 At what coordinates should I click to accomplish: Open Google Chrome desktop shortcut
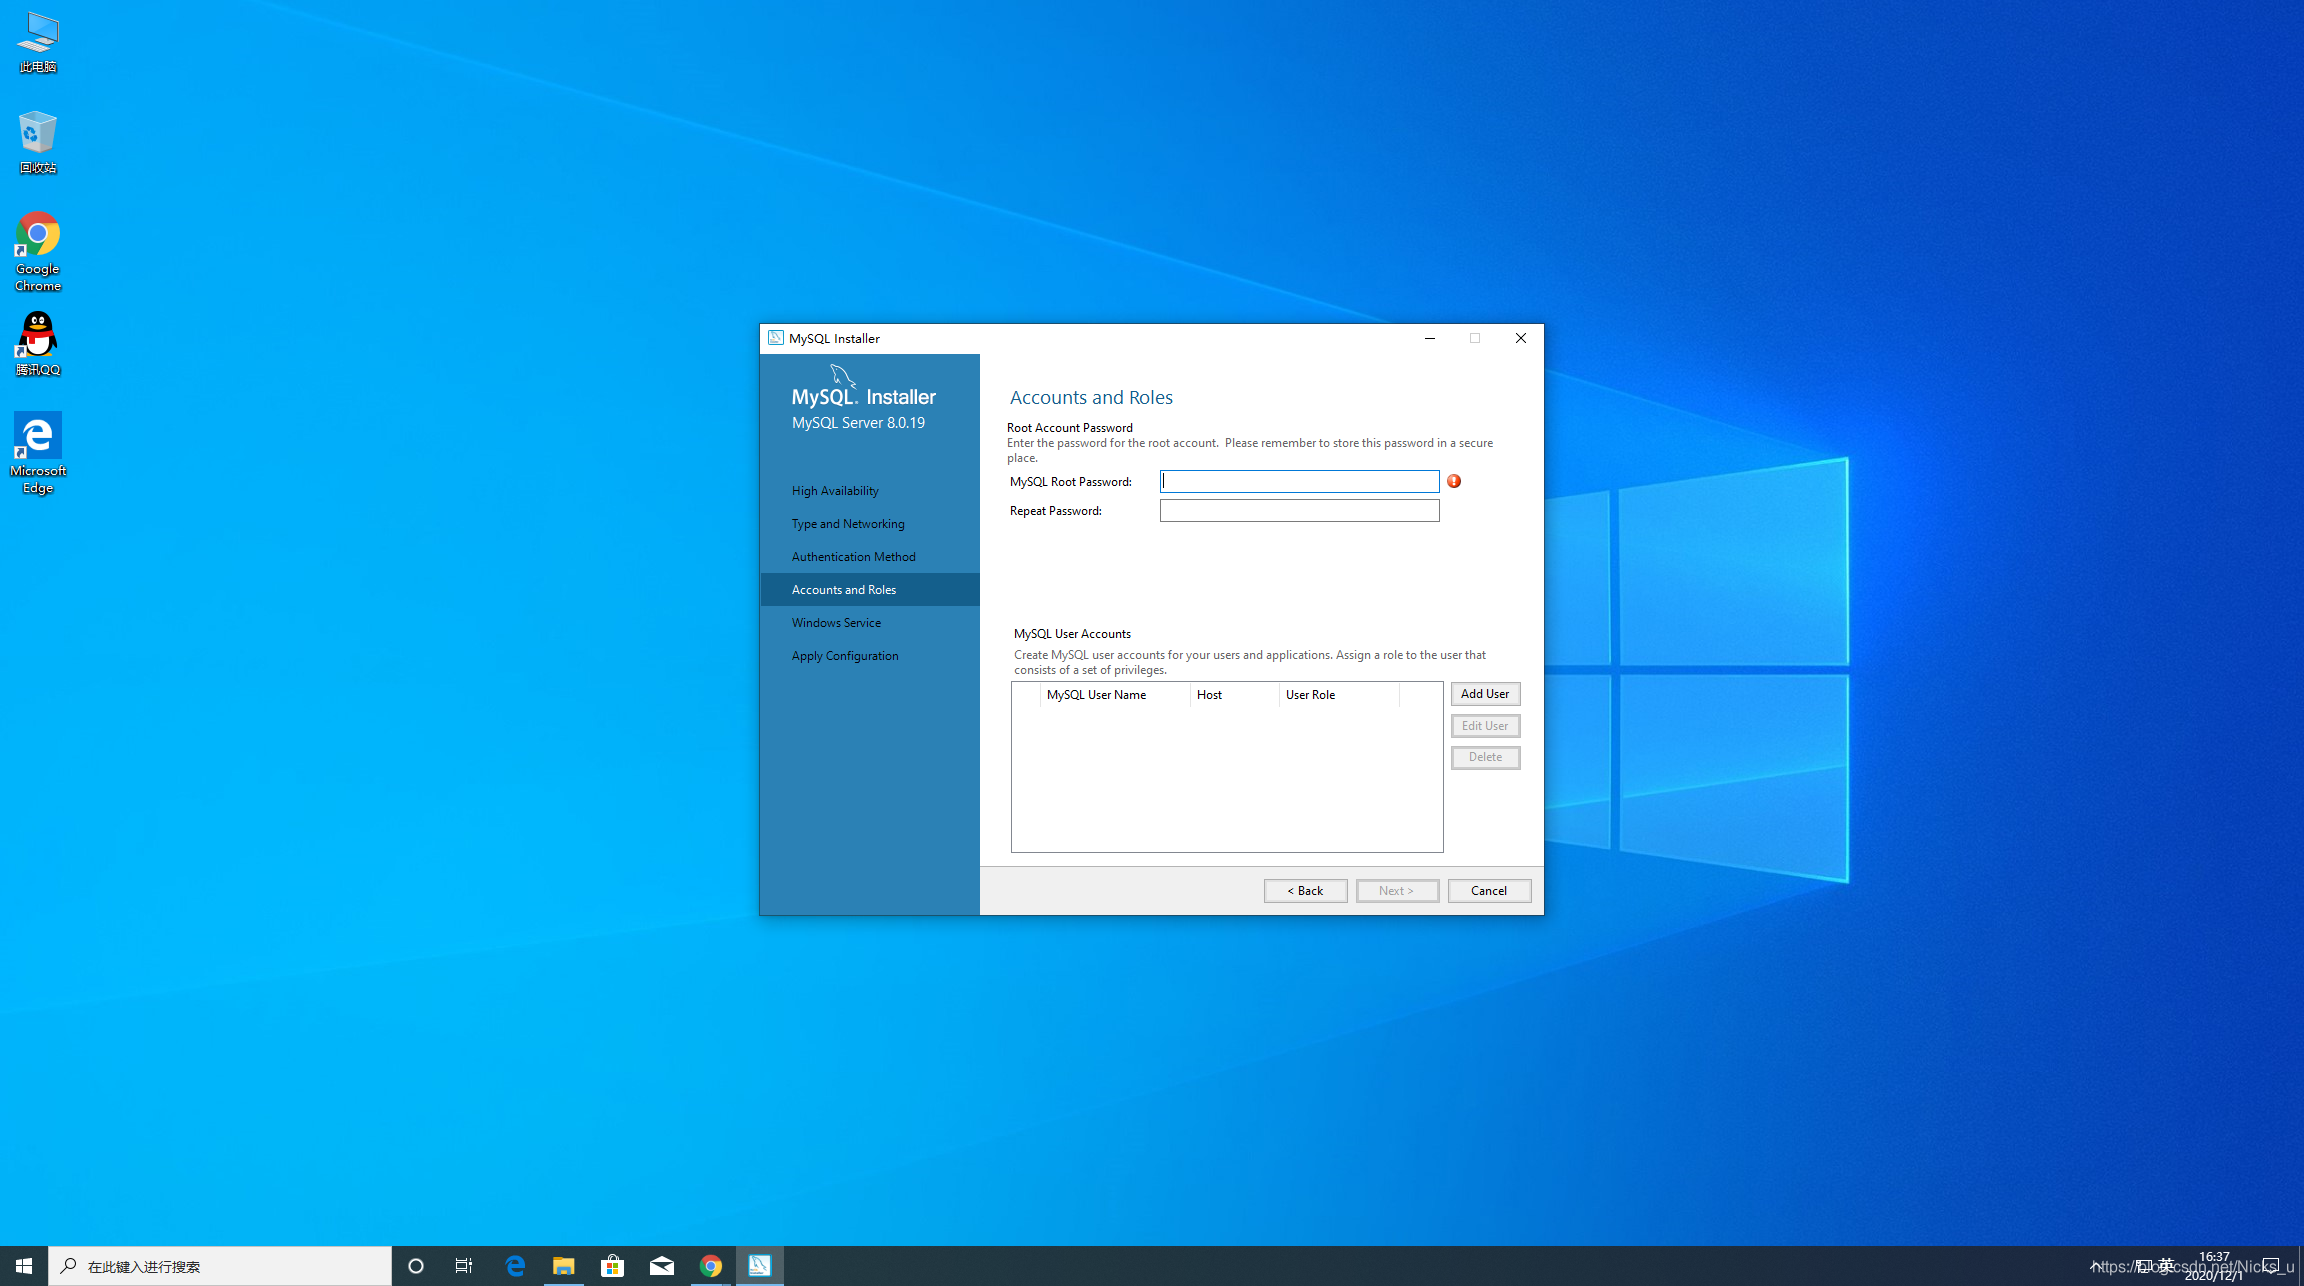coord(38,250)
